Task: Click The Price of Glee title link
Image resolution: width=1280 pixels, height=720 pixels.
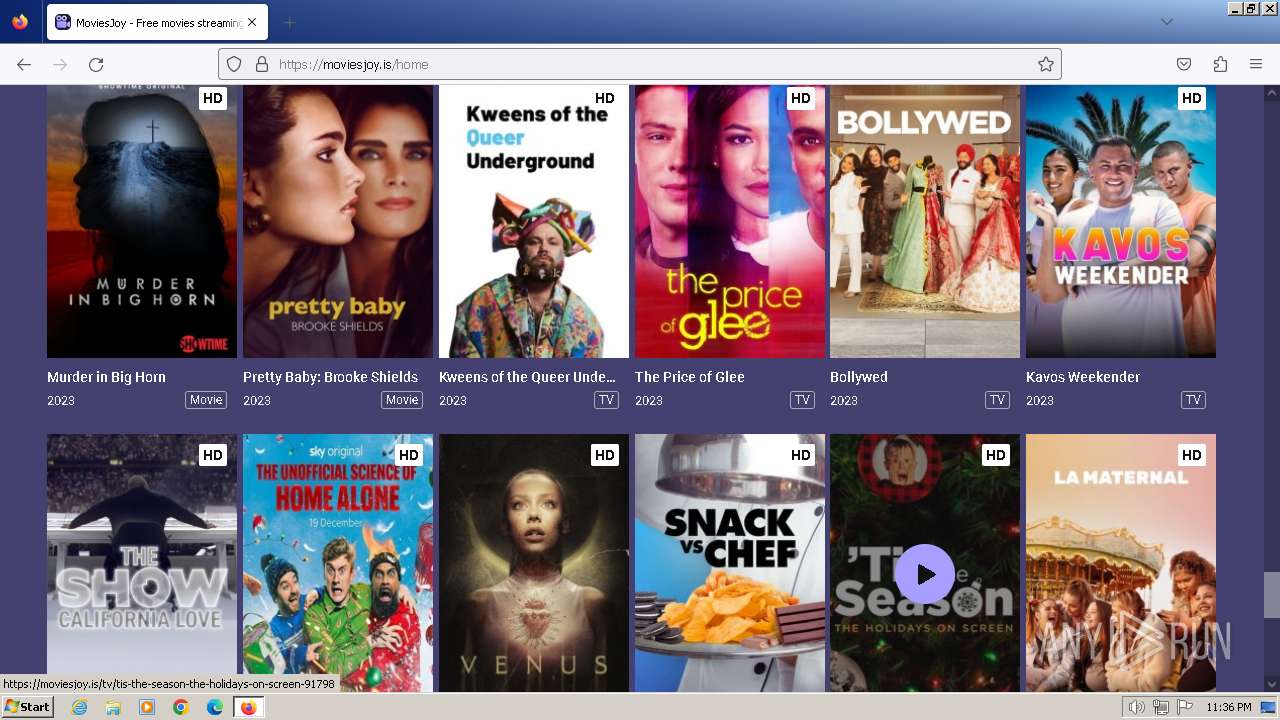Action: pos(689,377)
